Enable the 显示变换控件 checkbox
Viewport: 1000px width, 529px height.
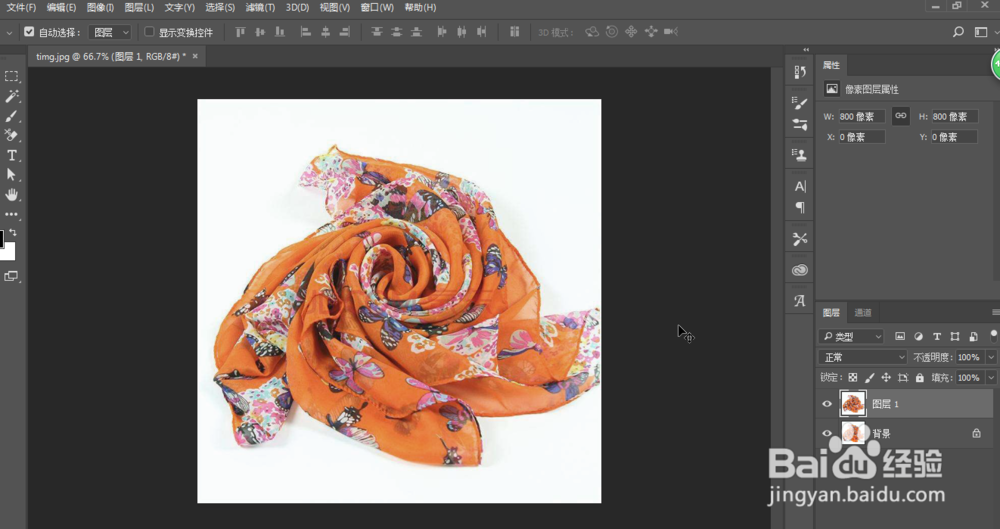(149, 31)
